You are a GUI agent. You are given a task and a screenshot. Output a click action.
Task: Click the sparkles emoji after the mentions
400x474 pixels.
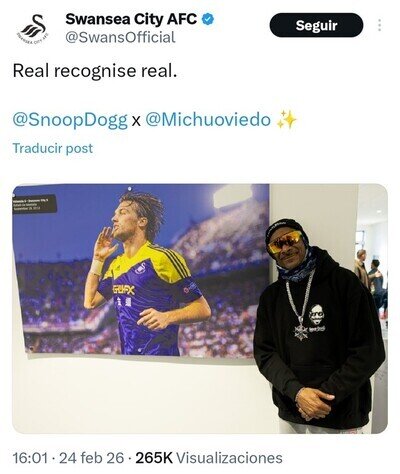[286, 120]
